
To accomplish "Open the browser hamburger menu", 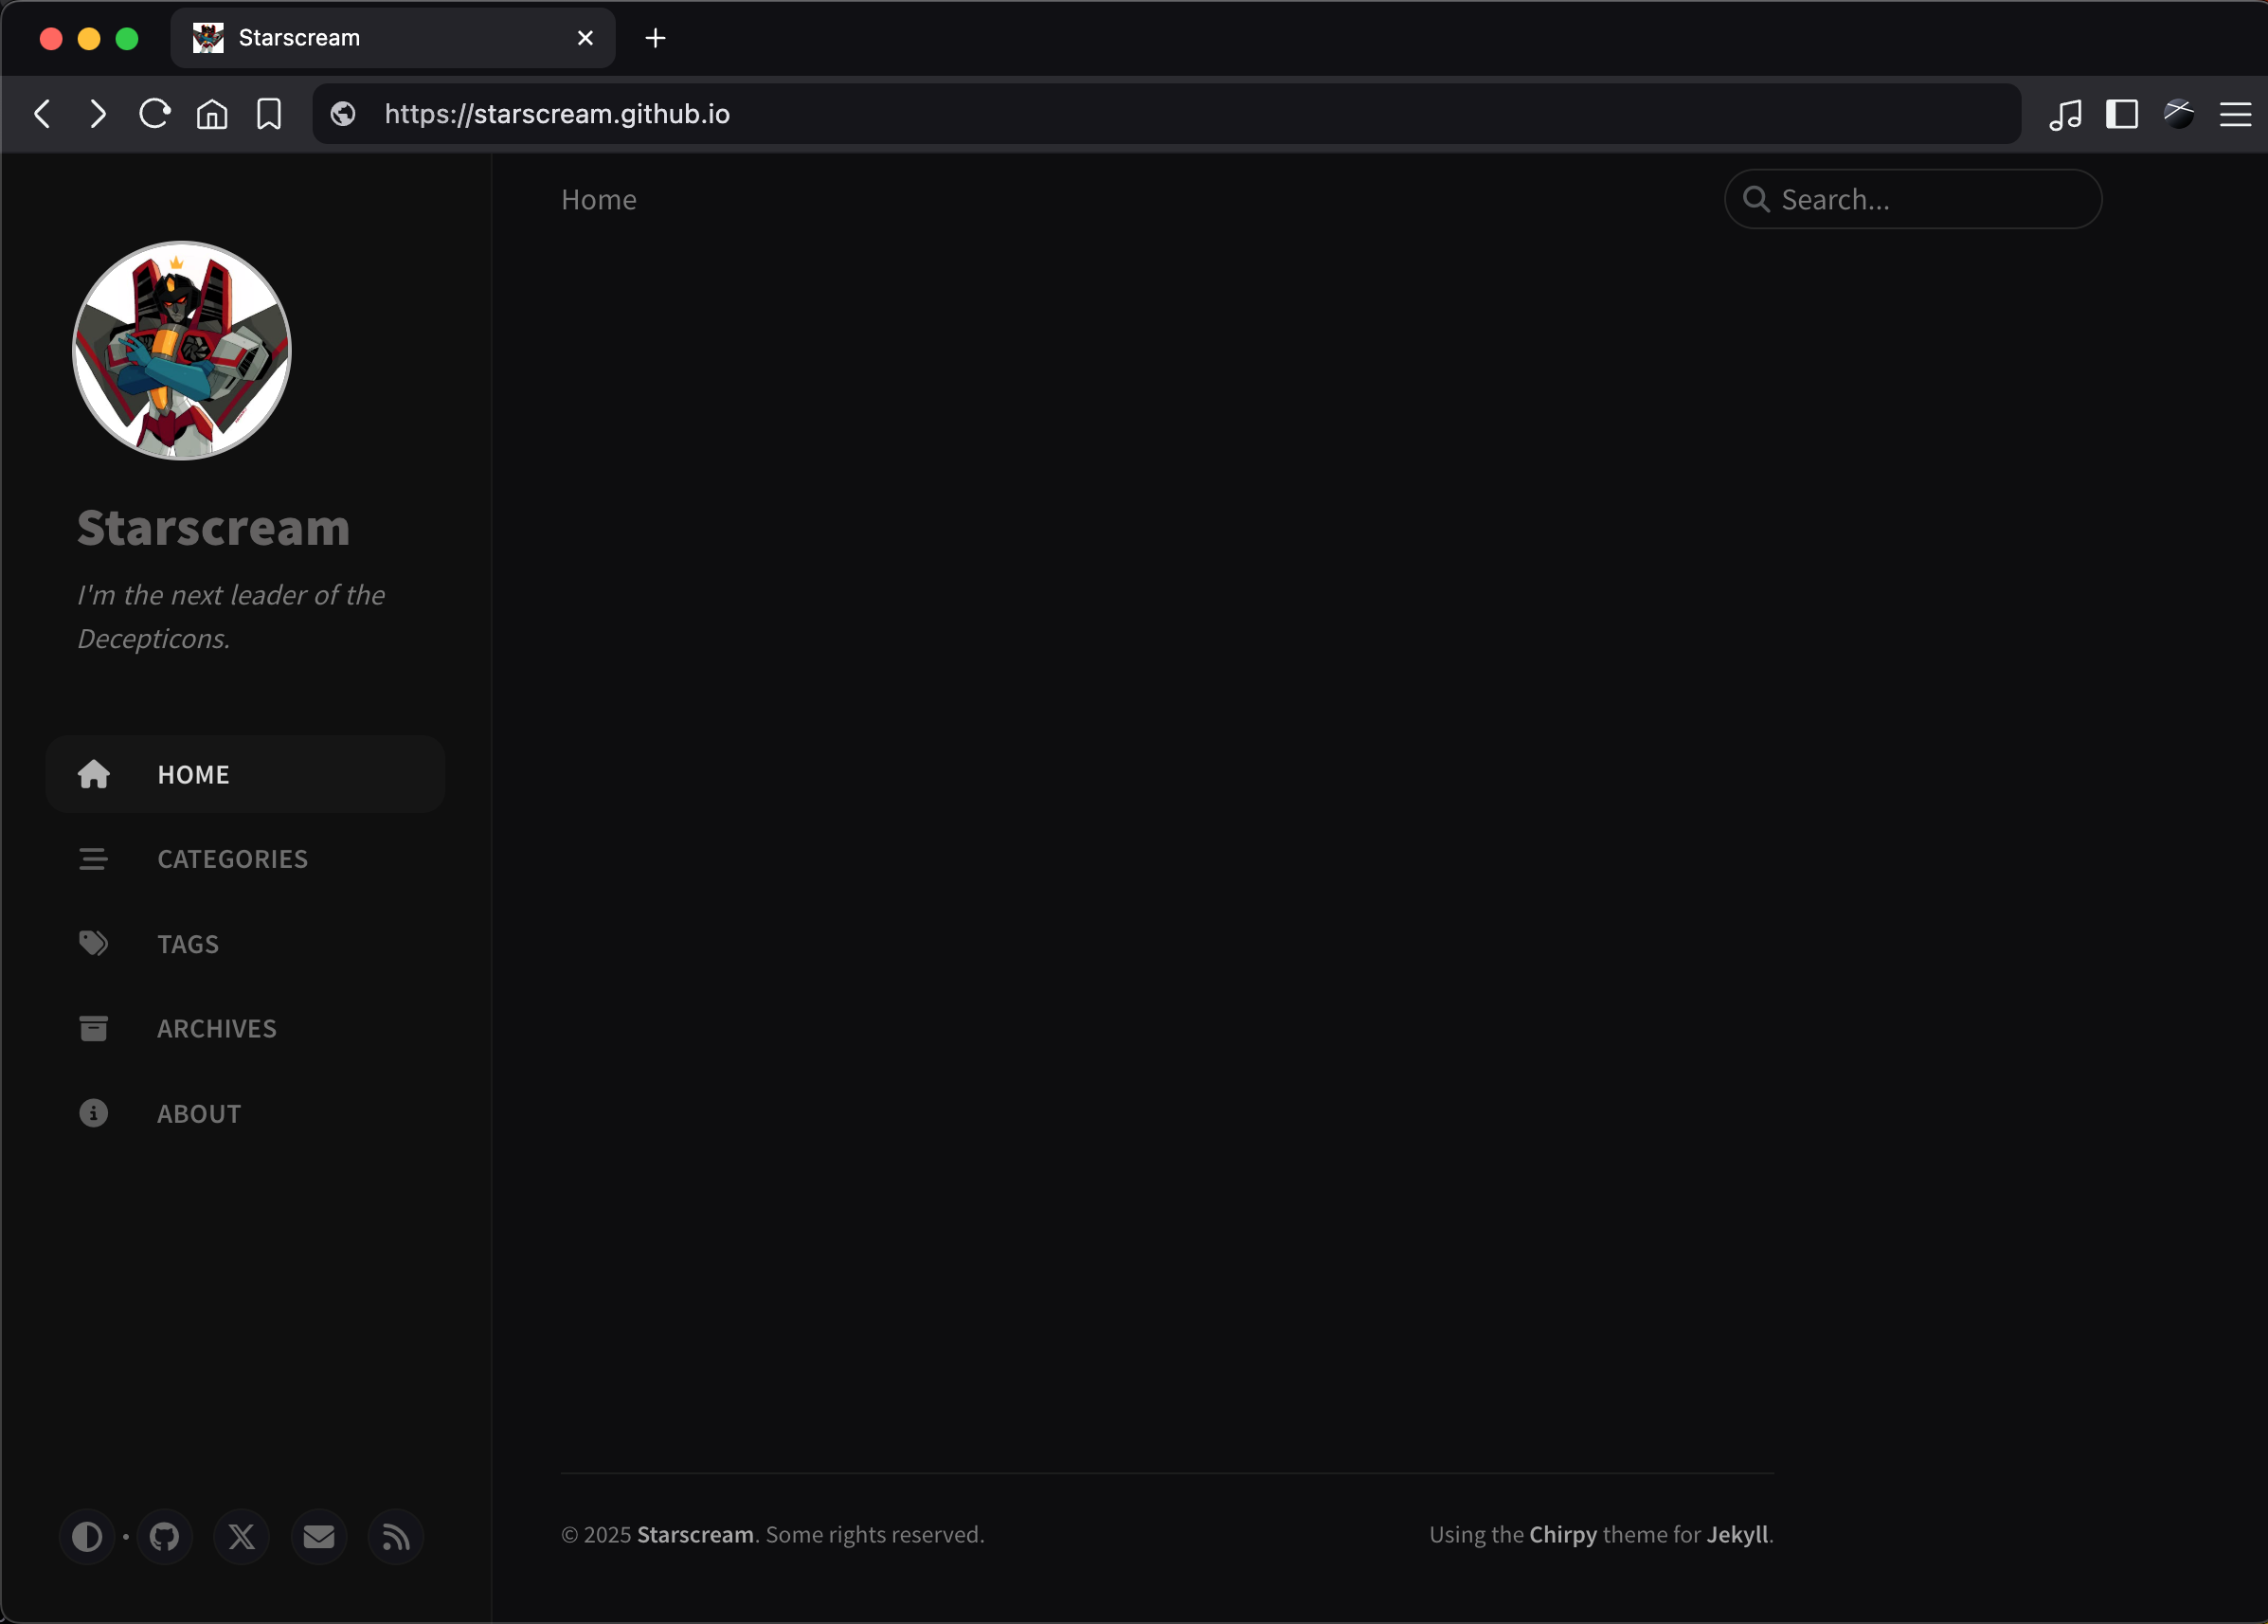I will pyautogui.click(x=2236, y=114).
